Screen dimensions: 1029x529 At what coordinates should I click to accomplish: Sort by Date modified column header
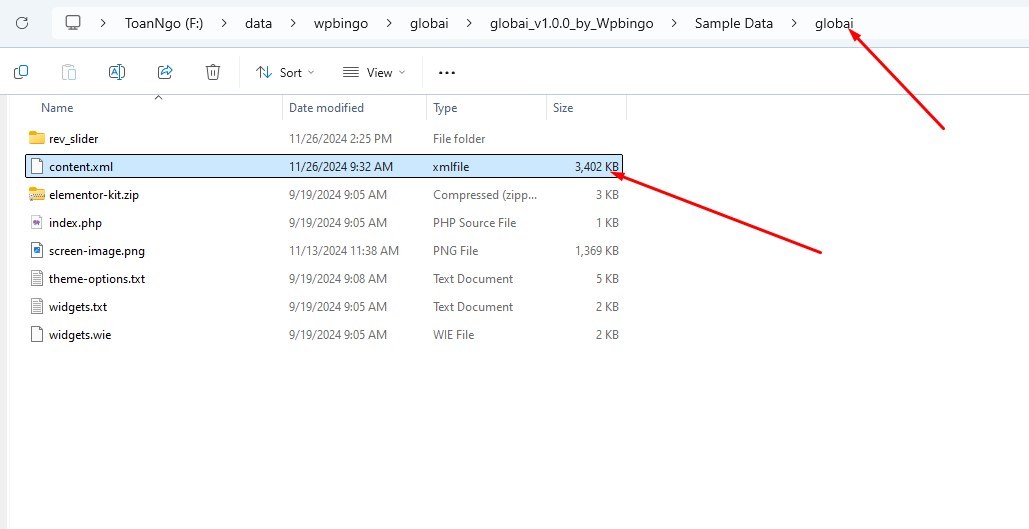tap(326, 108)
